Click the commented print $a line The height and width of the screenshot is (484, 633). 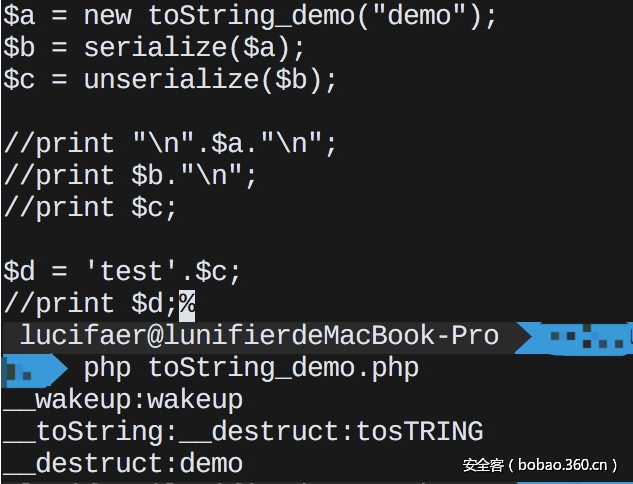click(170, 144)
